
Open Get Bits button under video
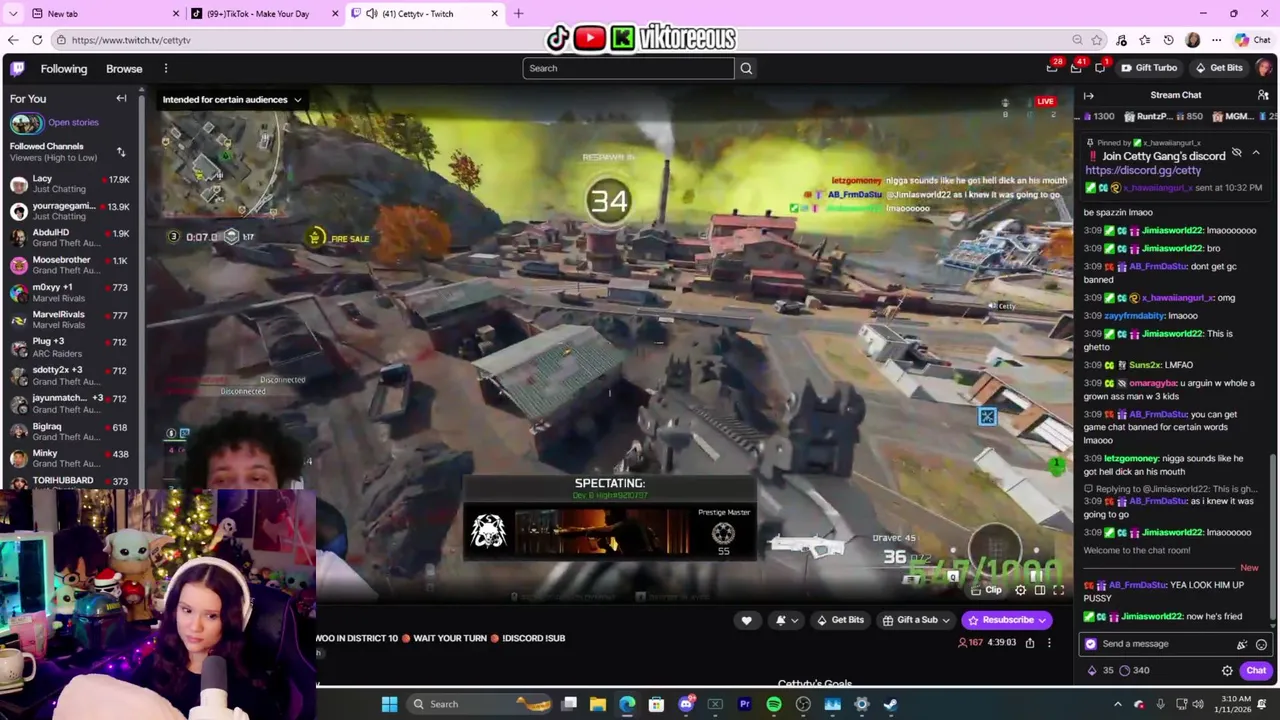(x=840, y=620)
